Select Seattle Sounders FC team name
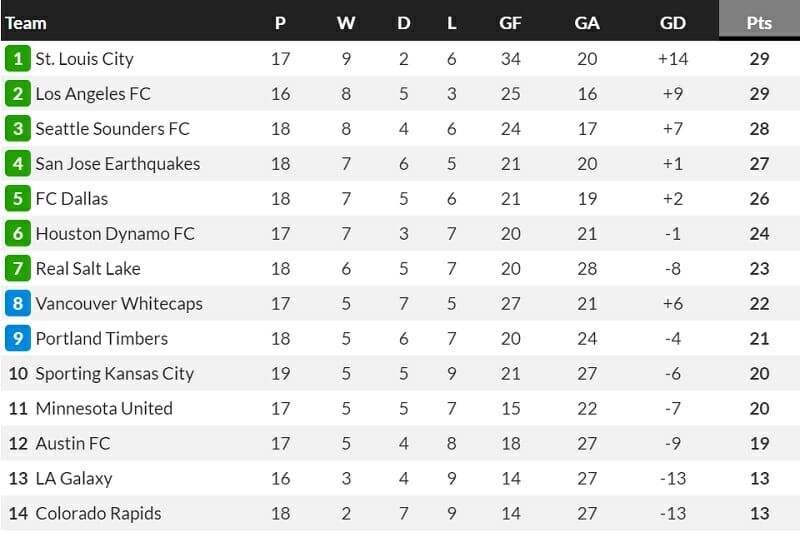The image size is (800, 537). tap(112, 129)
